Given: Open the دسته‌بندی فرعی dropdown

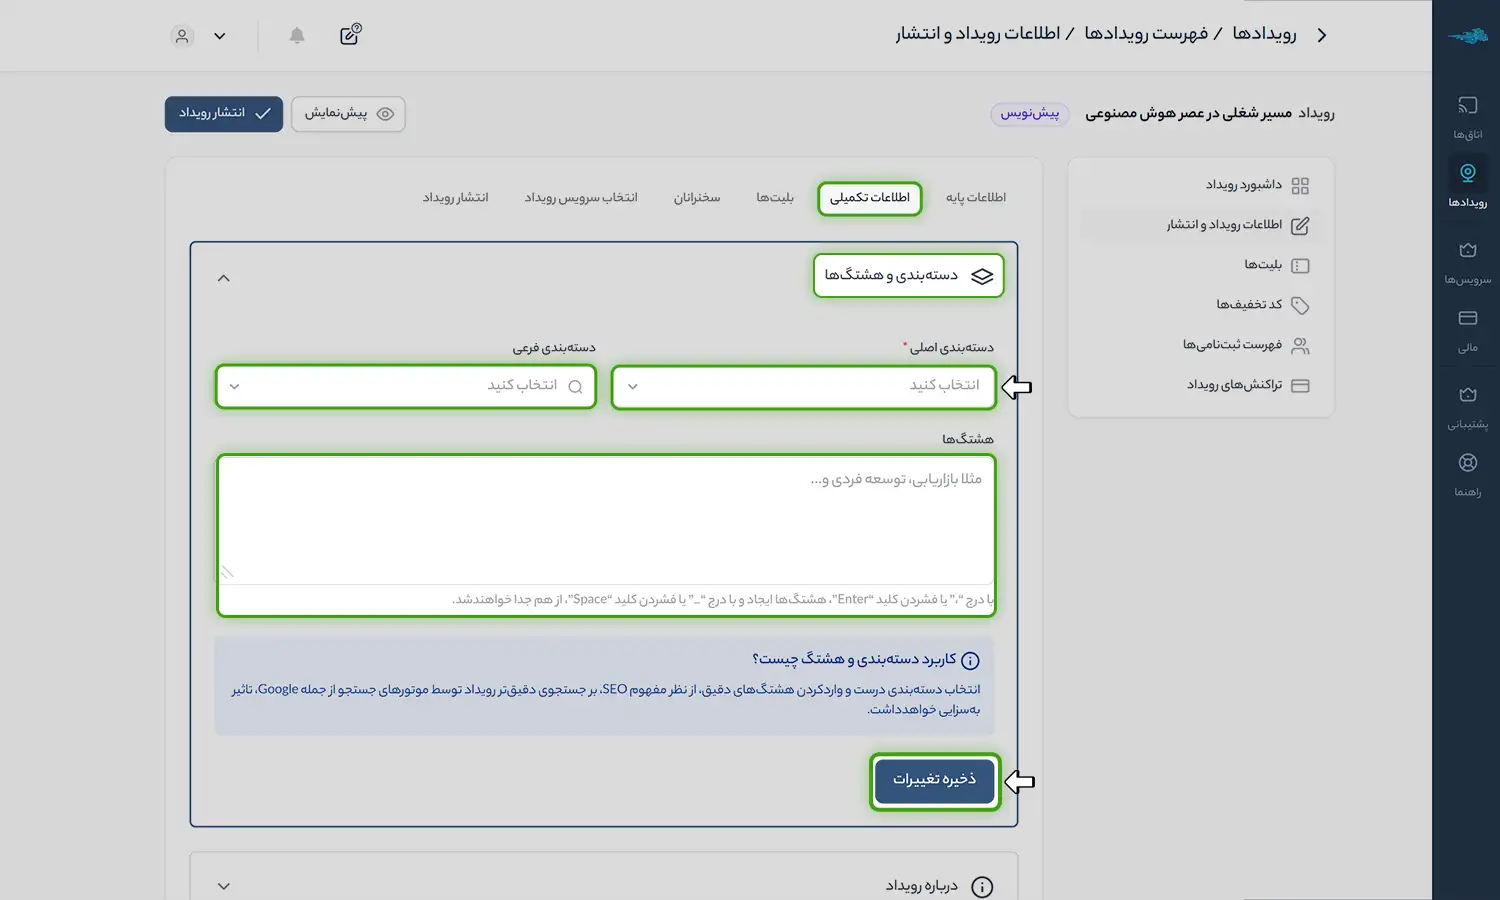Looking at the screenshot, I should tap(406, 386).
